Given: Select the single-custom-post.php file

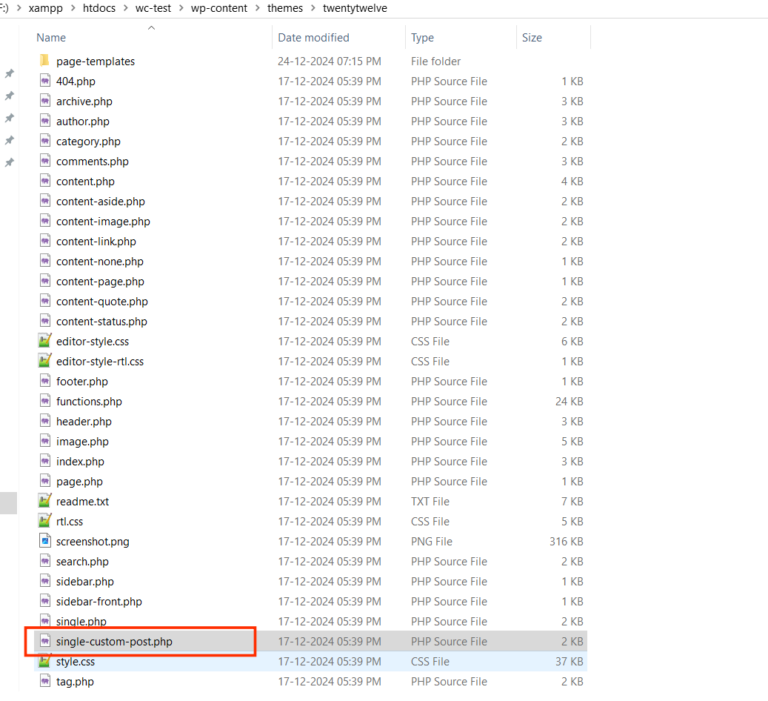Looking at the screenshot, I should 114,641.
